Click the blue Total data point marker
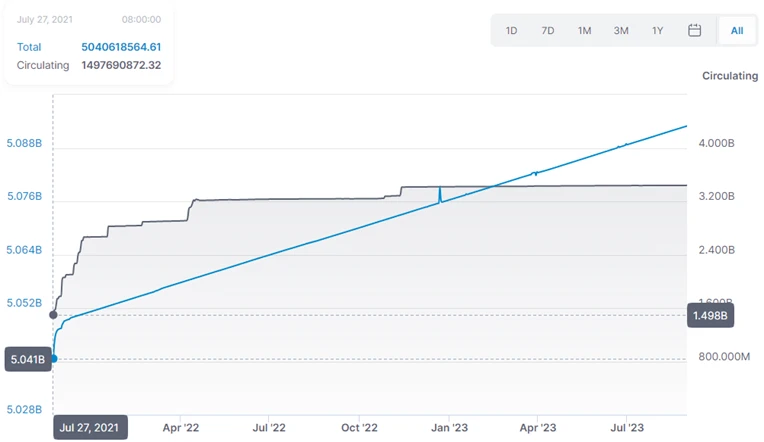The height and width of the screenshot is (442, 764). coord(54,358)
